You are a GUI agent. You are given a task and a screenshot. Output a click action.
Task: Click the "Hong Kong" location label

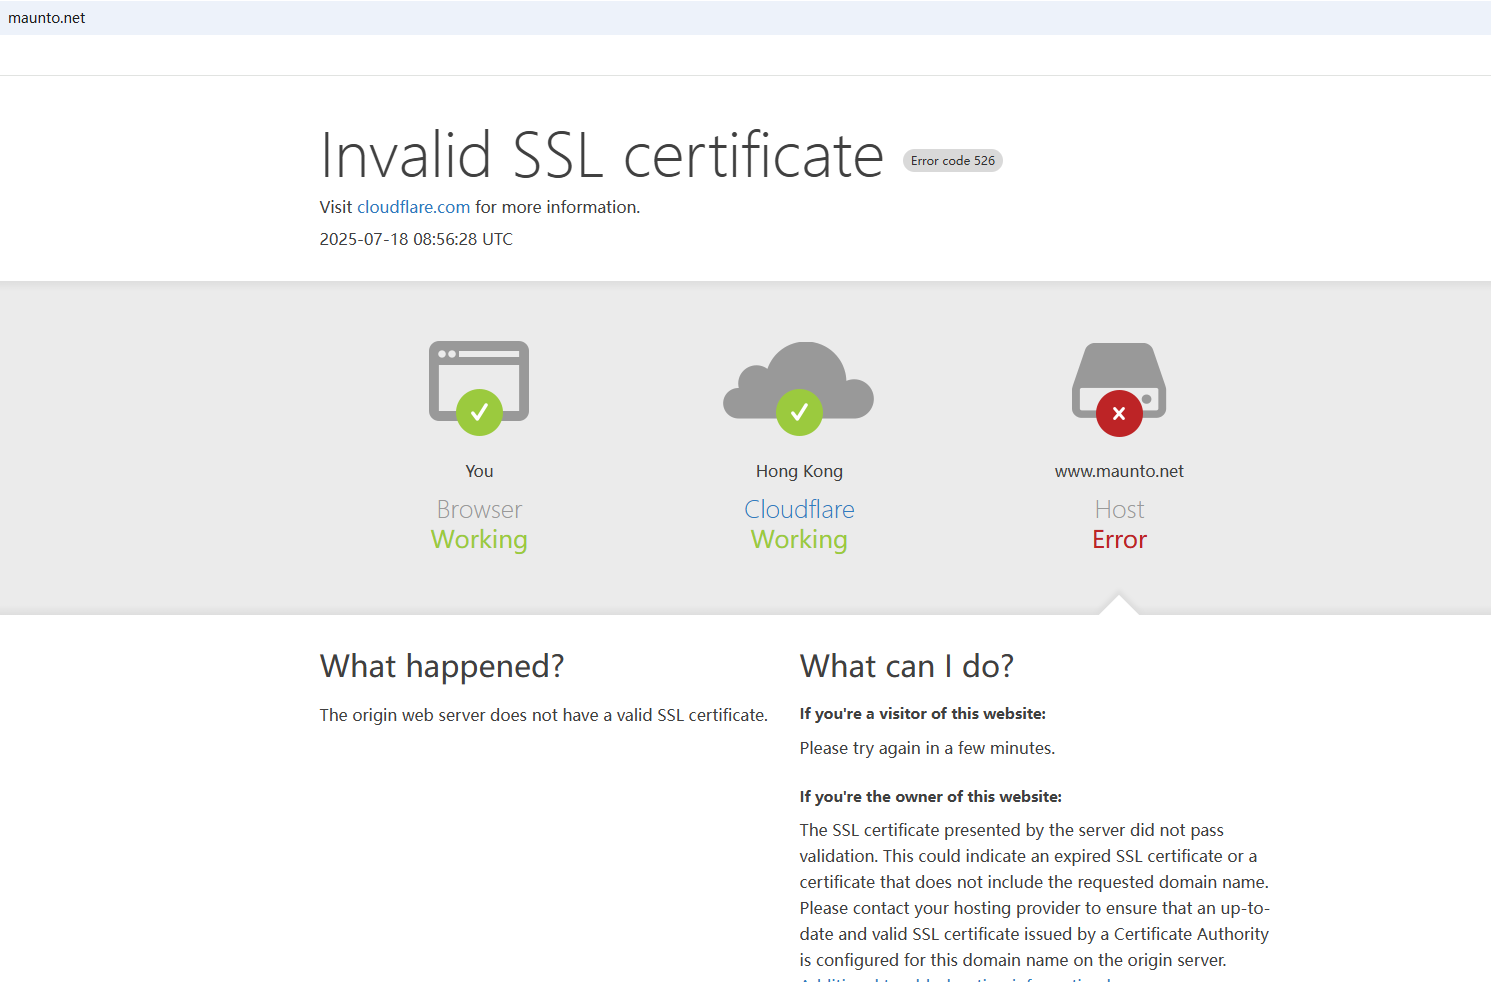pyautogui.click(x=799, y=471)
